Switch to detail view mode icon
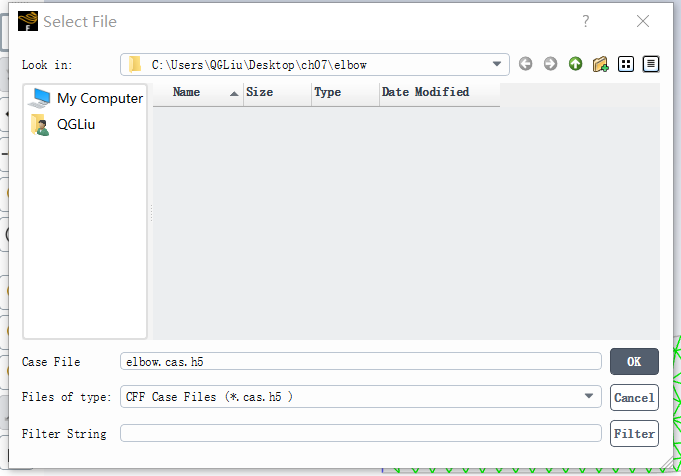 coord(651,64)
